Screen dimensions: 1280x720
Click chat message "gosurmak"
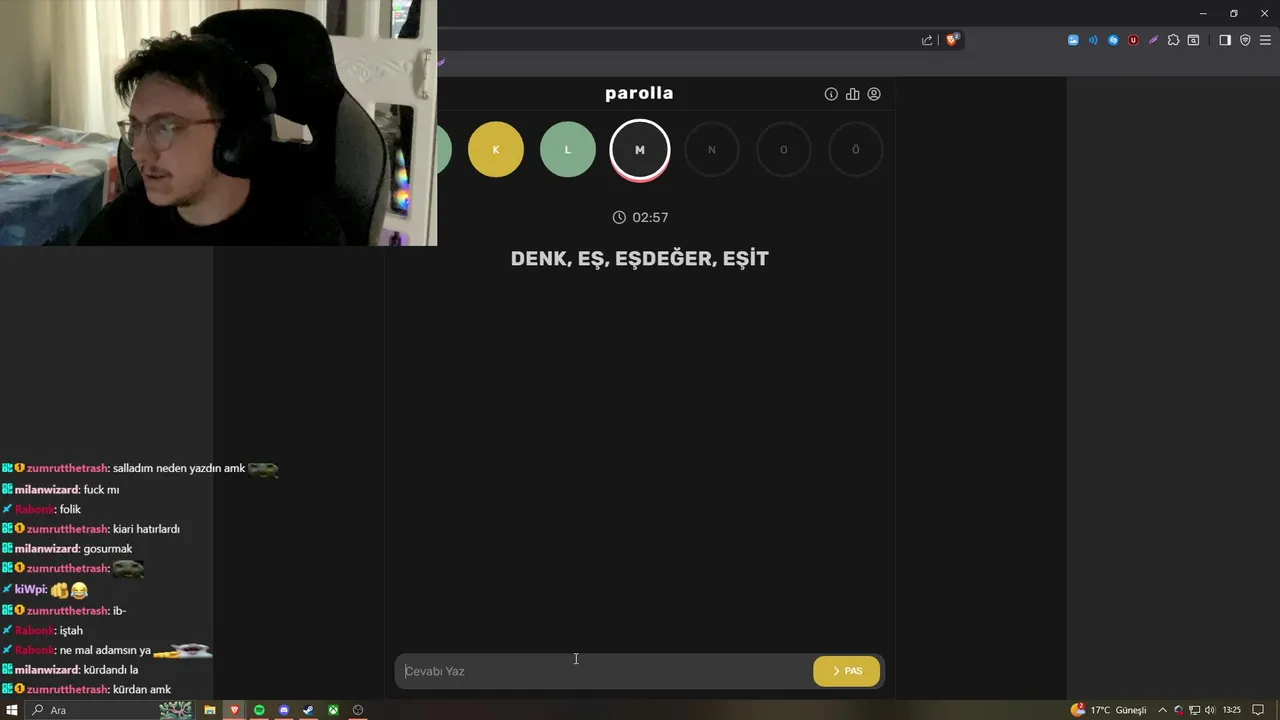click(x=108, y=549)
